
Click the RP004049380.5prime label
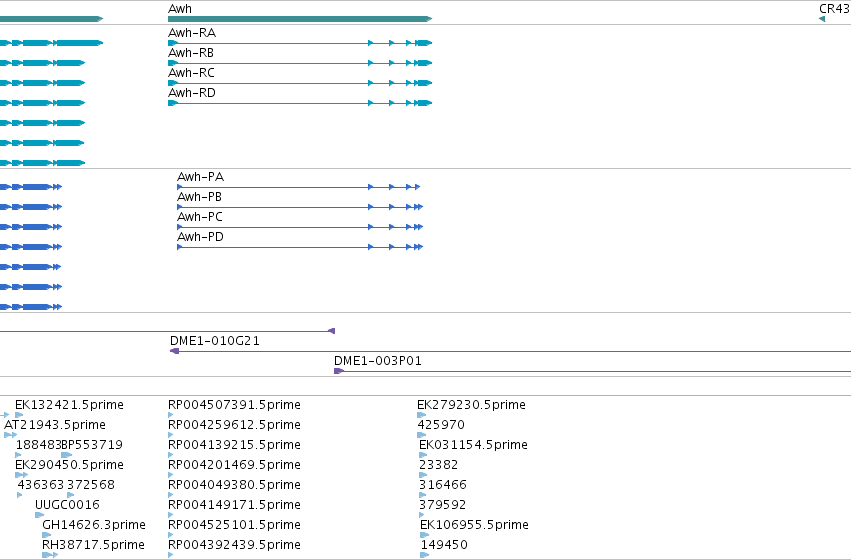(x=234, y=485)
